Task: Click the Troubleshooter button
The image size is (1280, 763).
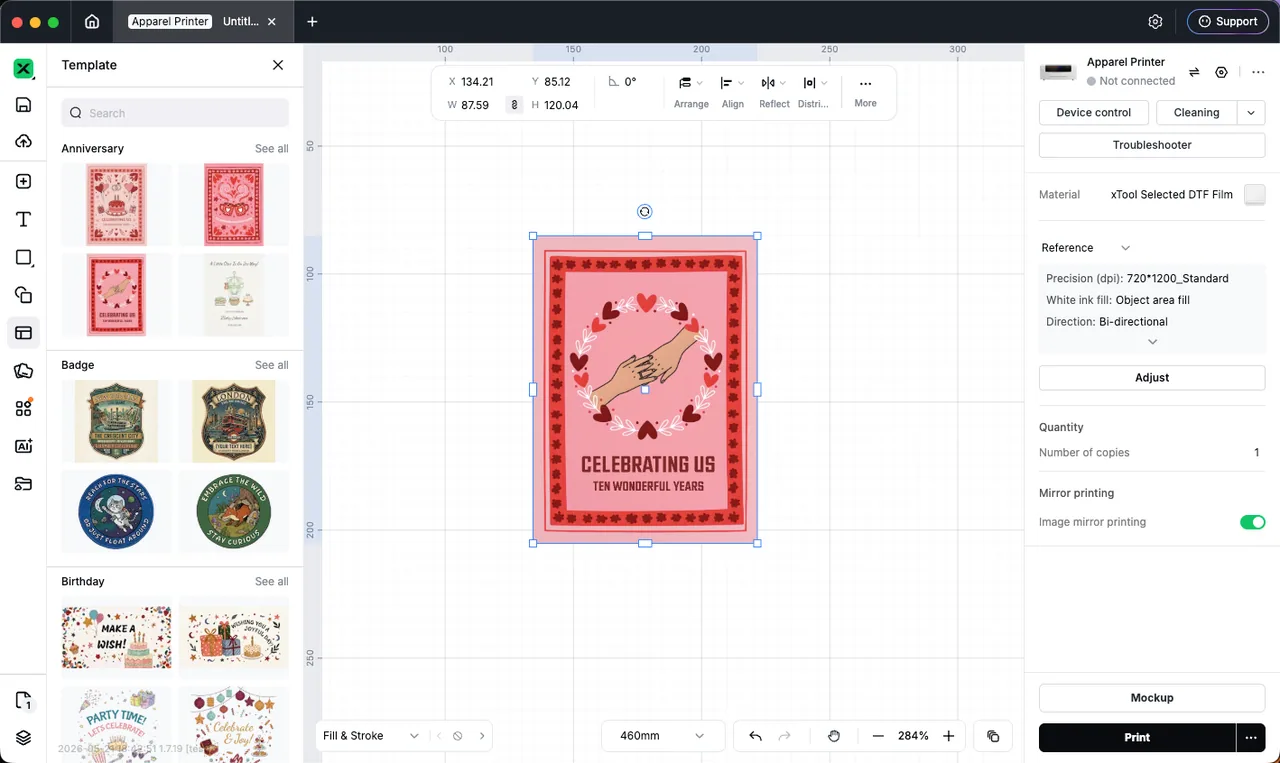Action: [1152, 145]
